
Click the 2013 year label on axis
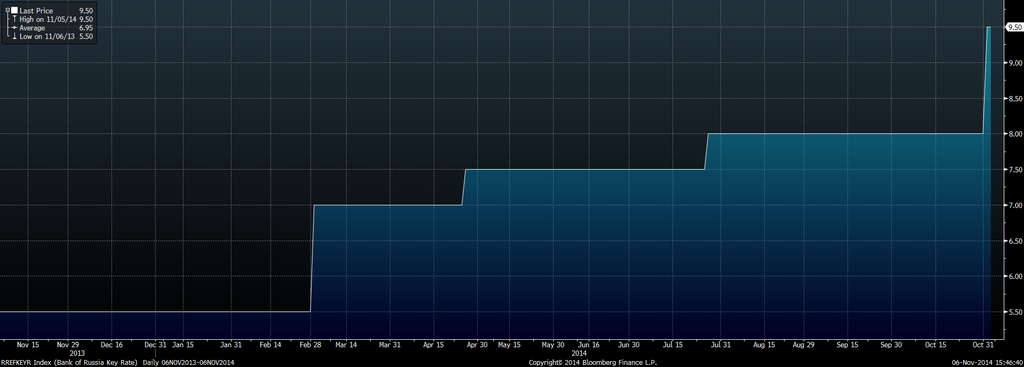pyautogui.click(x=76, y=353)
